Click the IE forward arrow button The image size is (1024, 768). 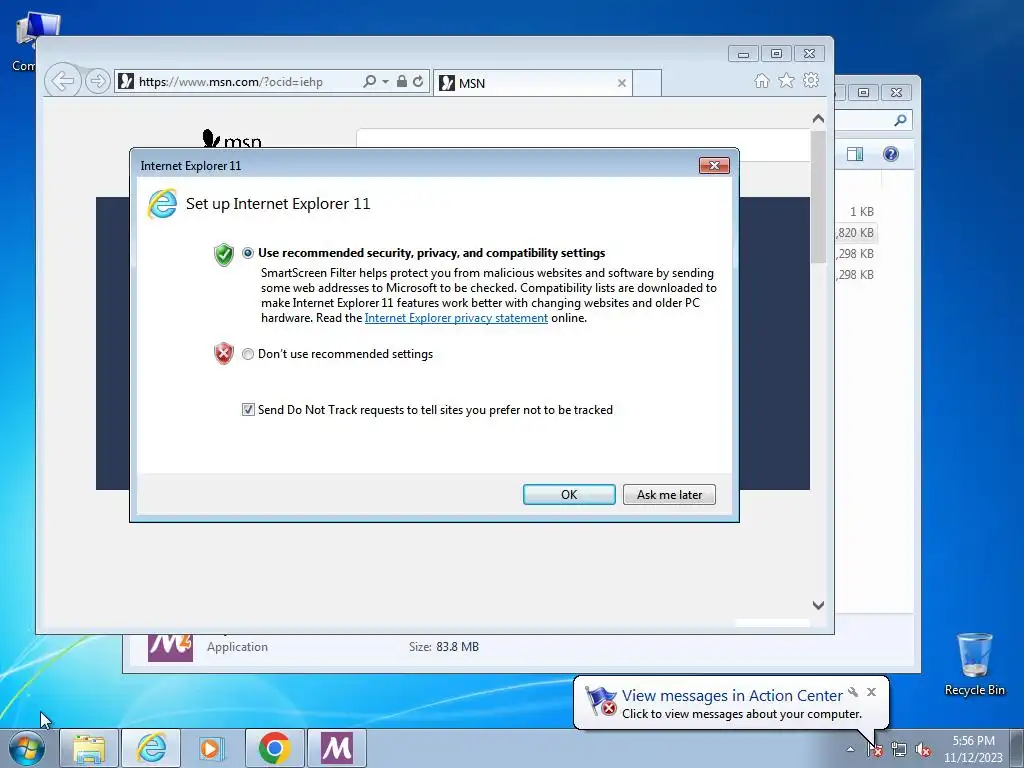click(97, 81)
